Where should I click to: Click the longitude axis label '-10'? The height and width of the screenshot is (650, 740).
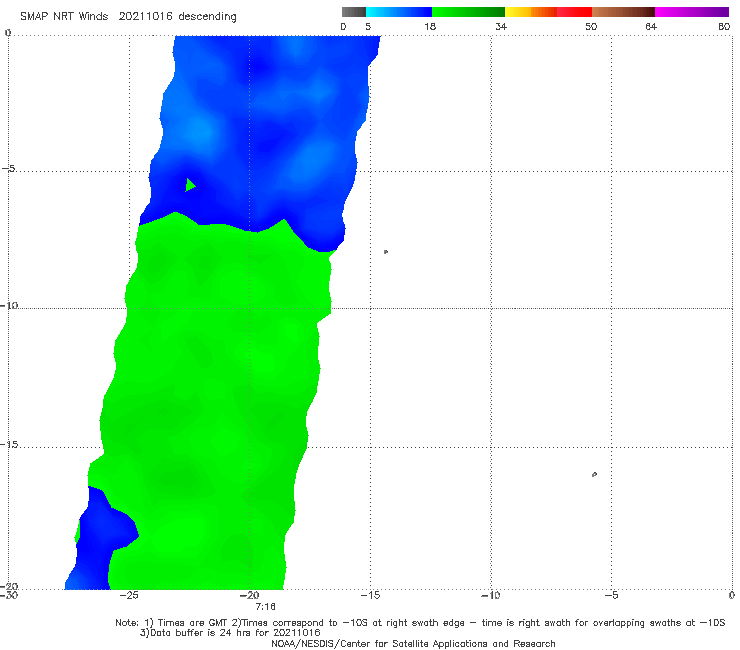pos(490,595)
